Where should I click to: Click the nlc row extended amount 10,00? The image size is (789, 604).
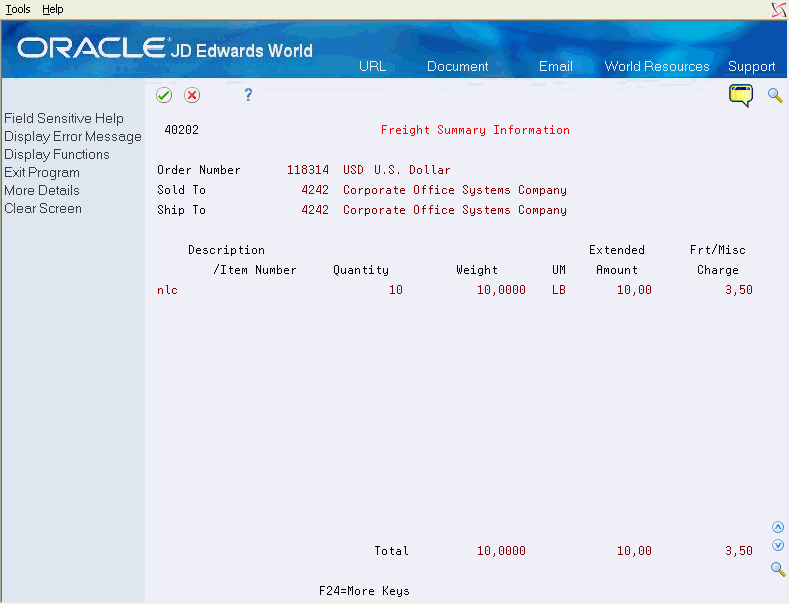coord(634,290)
